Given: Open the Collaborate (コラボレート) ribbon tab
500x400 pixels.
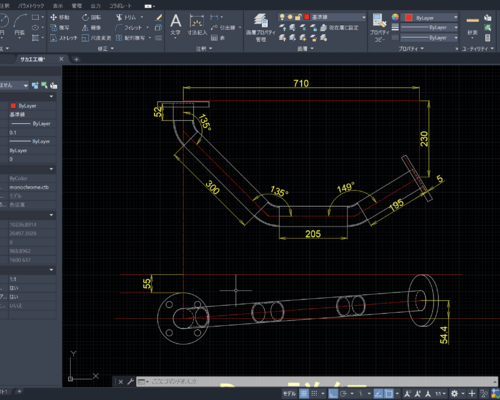Looking at the screenshot, I should point(120,6).
